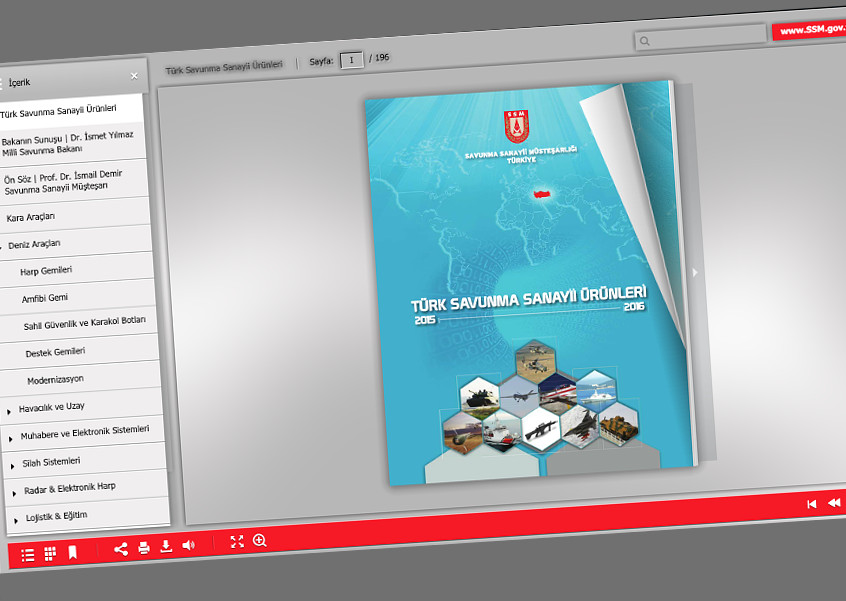Image resolution: width=846 pixels, height=601 pixels.
Task: Click the zoom in magnifier icon
Action: [260, 540]
